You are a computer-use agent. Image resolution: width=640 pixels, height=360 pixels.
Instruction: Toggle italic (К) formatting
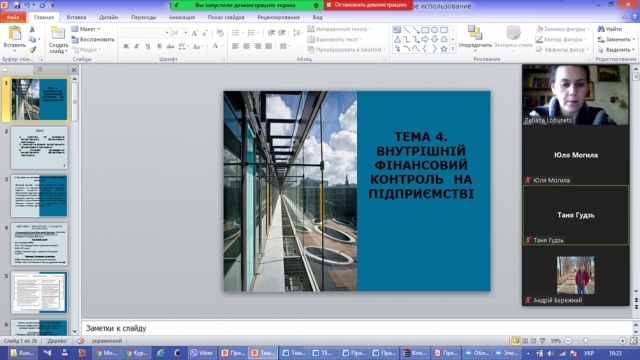137,46
